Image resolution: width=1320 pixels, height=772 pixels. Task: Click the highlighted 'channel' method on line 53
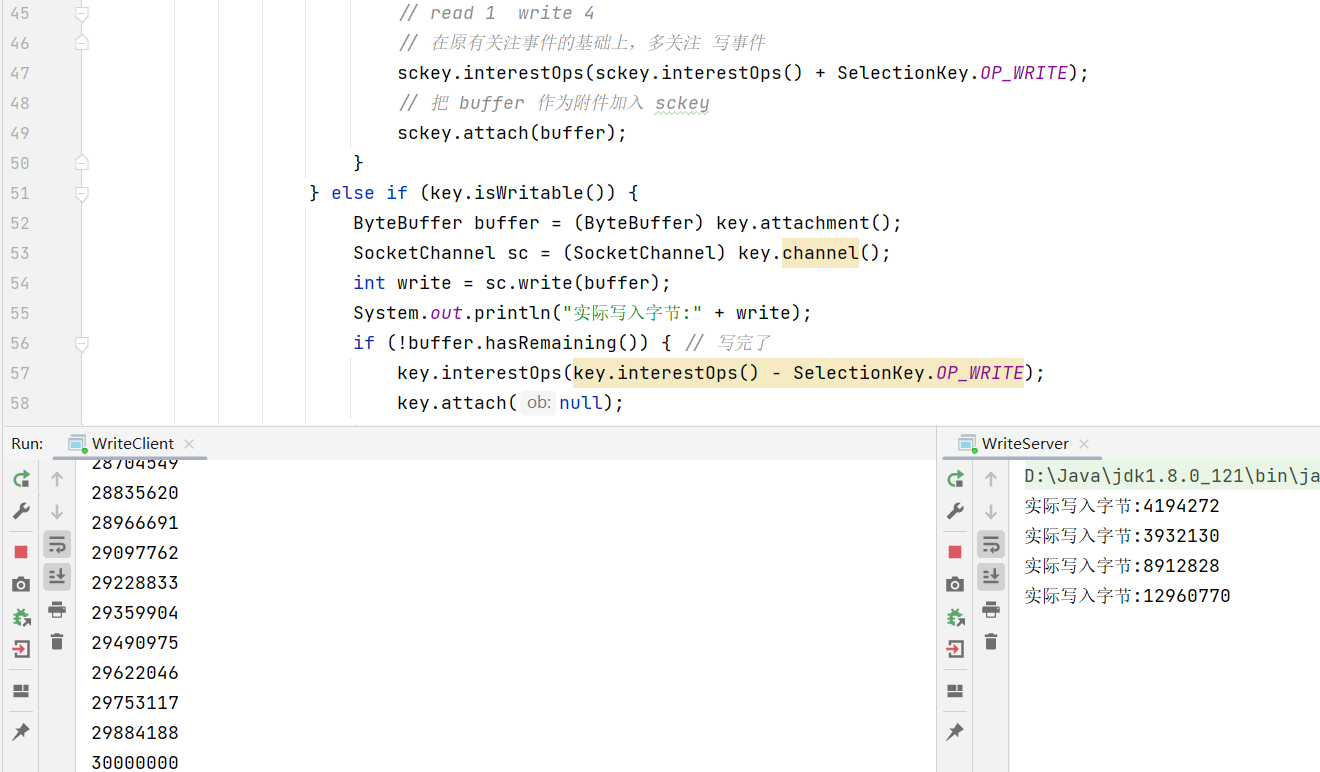820,253
